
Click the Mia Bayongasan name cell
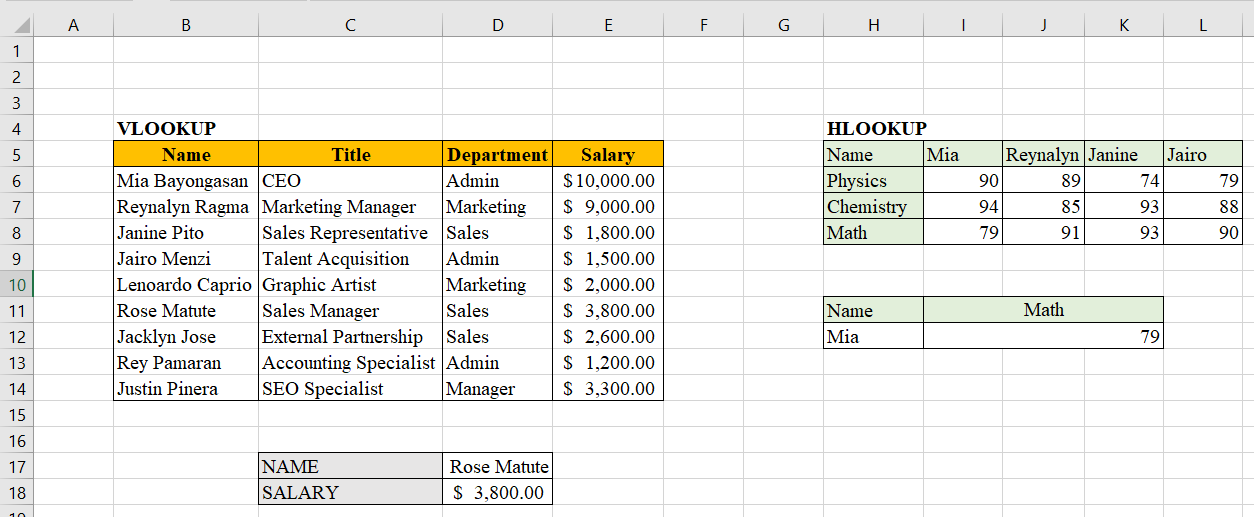185,181
